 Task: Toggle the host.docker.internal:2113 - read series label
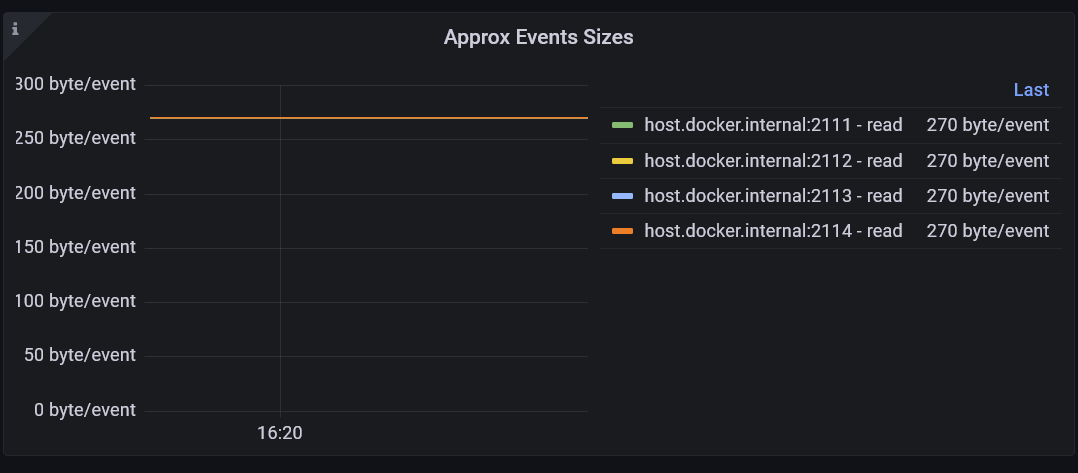(773, 196)
